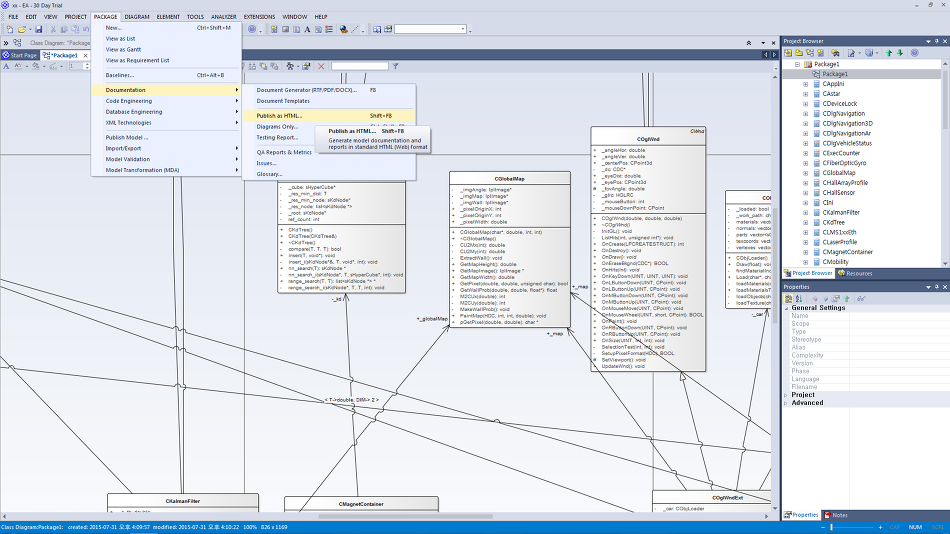Click the diagram line tool icon in main toolbar
This screenshot has height=534, width=950.
tap(356, 29)
